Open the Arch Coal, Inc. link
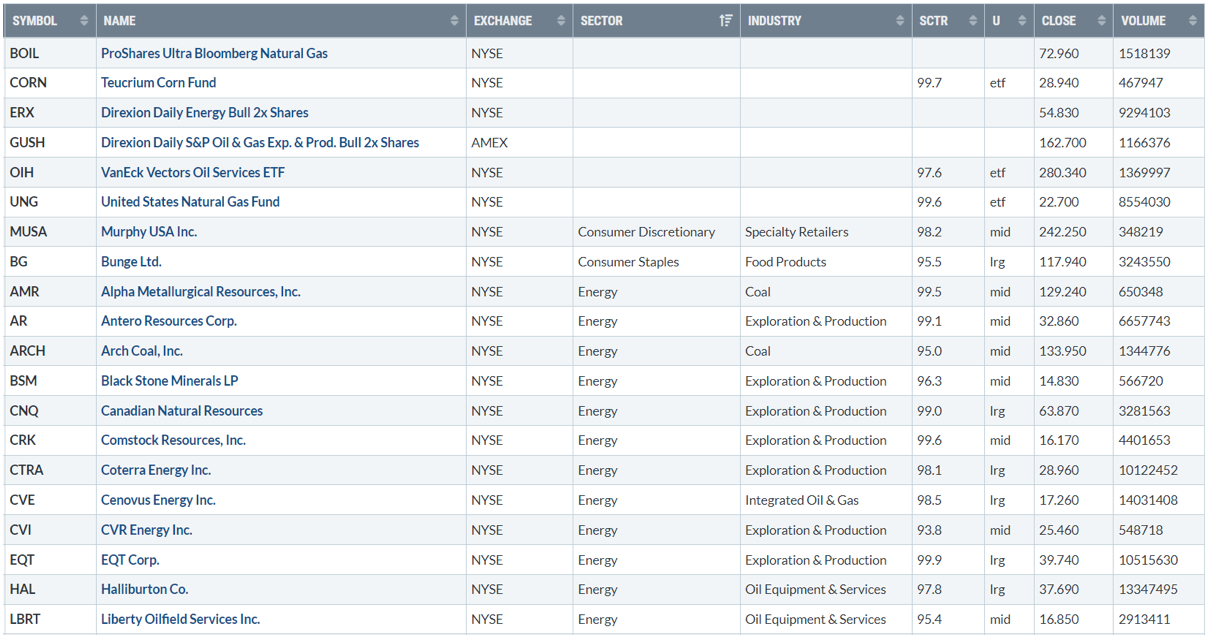1208x640 pixels. pyautogui.click(x=142, y=351)
